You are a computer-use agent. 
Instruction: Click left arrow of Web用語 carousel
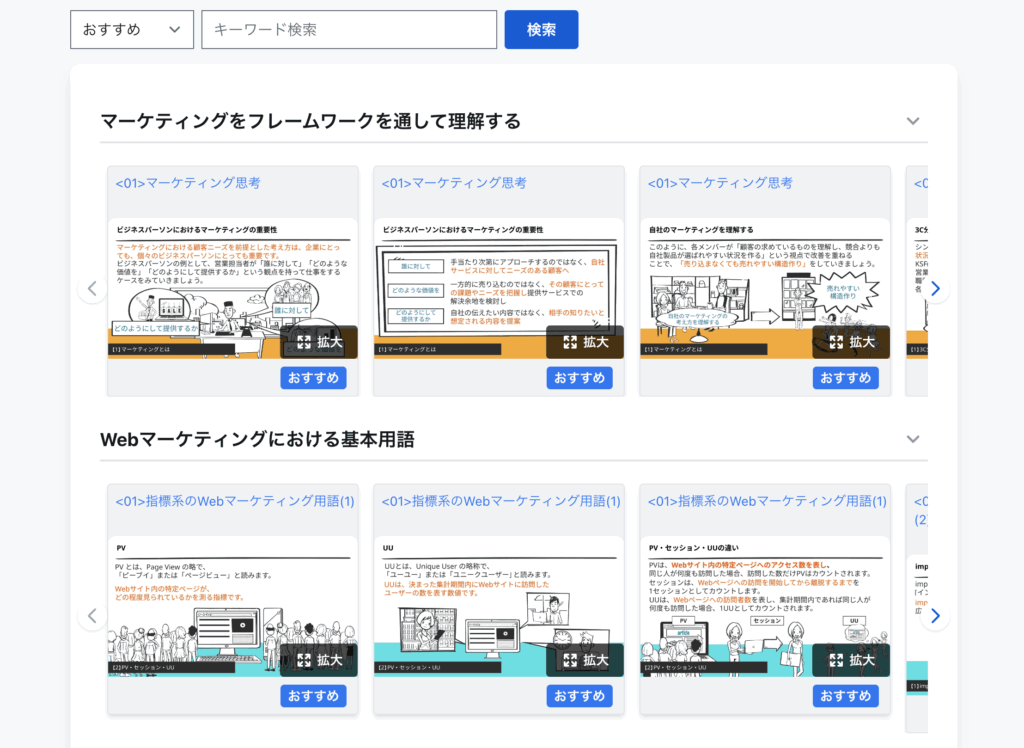[92, 615]
